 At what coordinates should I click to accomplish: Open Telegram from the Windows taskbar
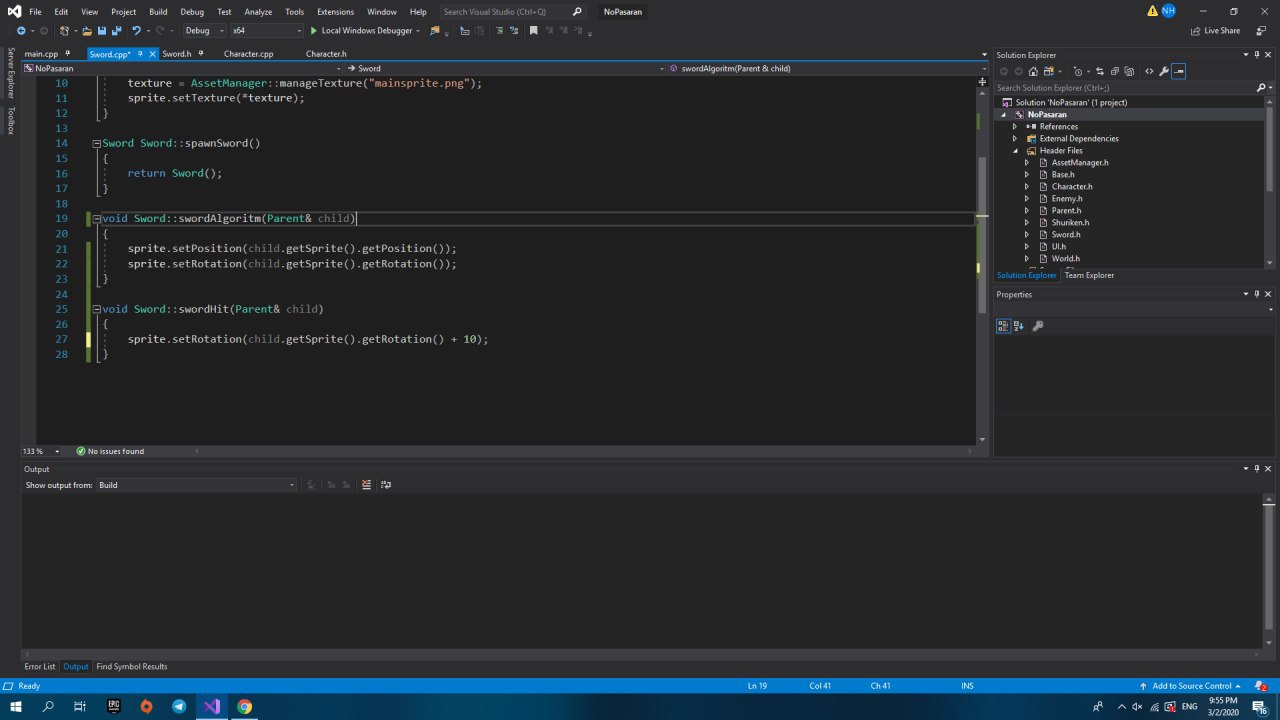point(179,707)
